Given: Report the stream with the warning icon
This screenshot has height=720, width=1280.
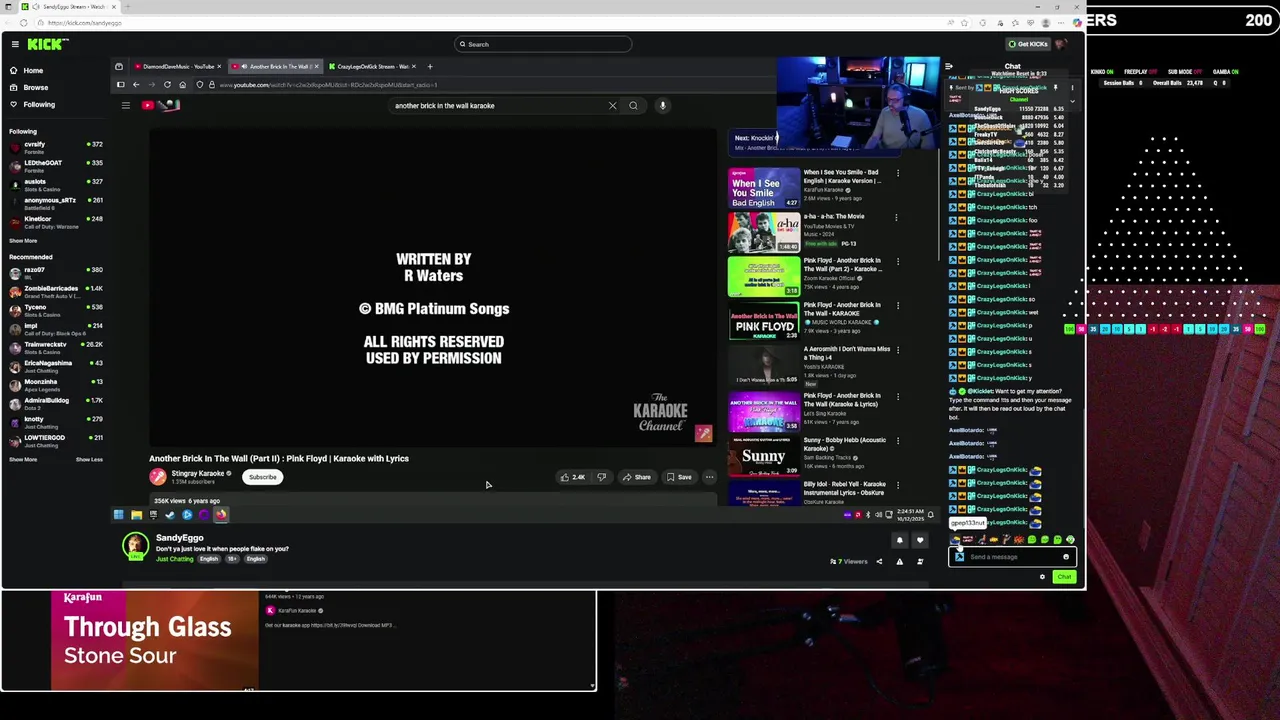Looking at the screenshot, I should tap(899, 562).
